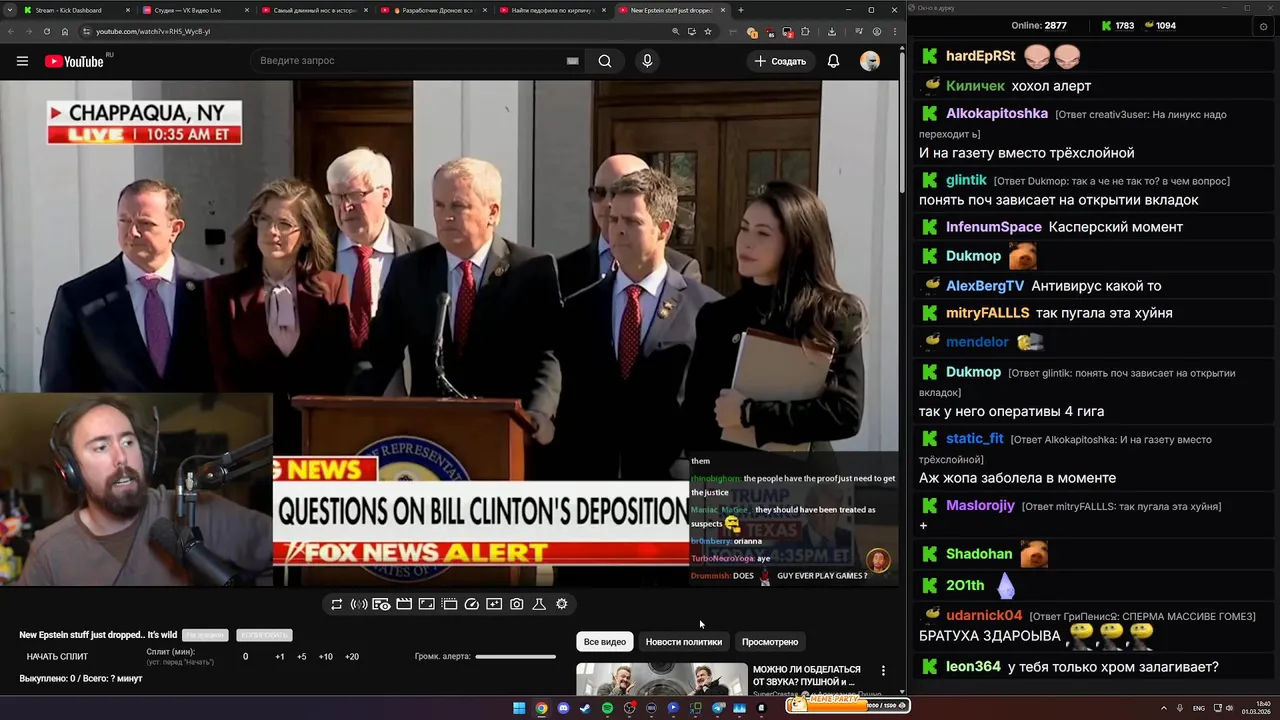Click the playback speed gauge icon
Viewport: 1280px width, 720px height.
(472, 604)
